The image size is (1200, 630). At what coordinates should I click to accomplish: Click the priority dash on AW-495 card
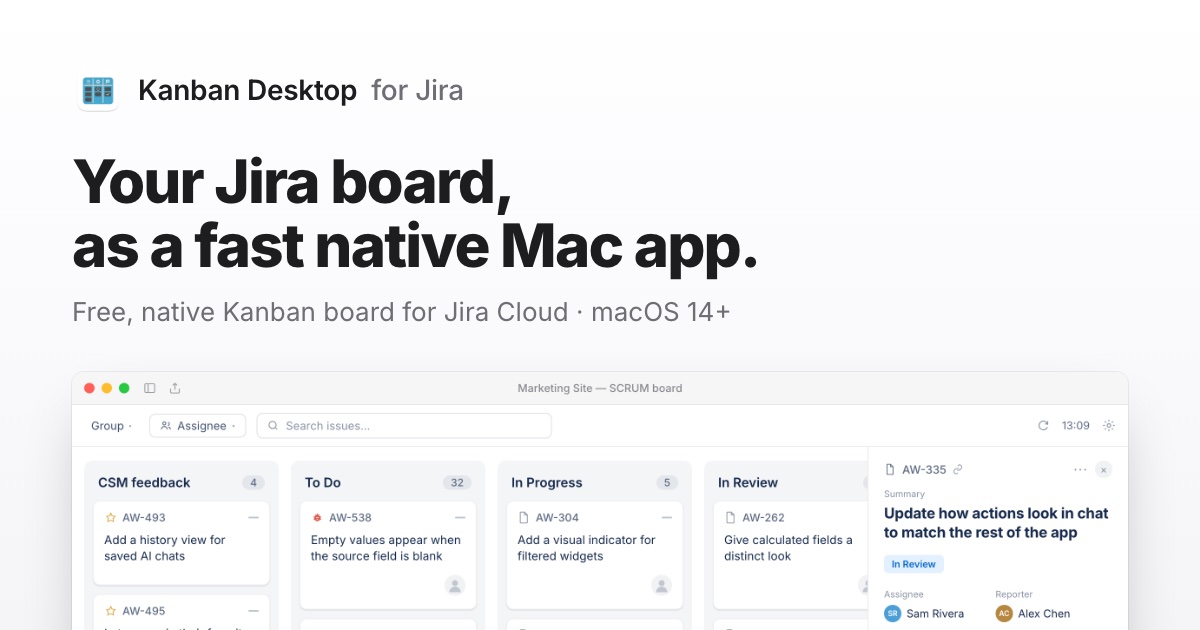point(253,611)
